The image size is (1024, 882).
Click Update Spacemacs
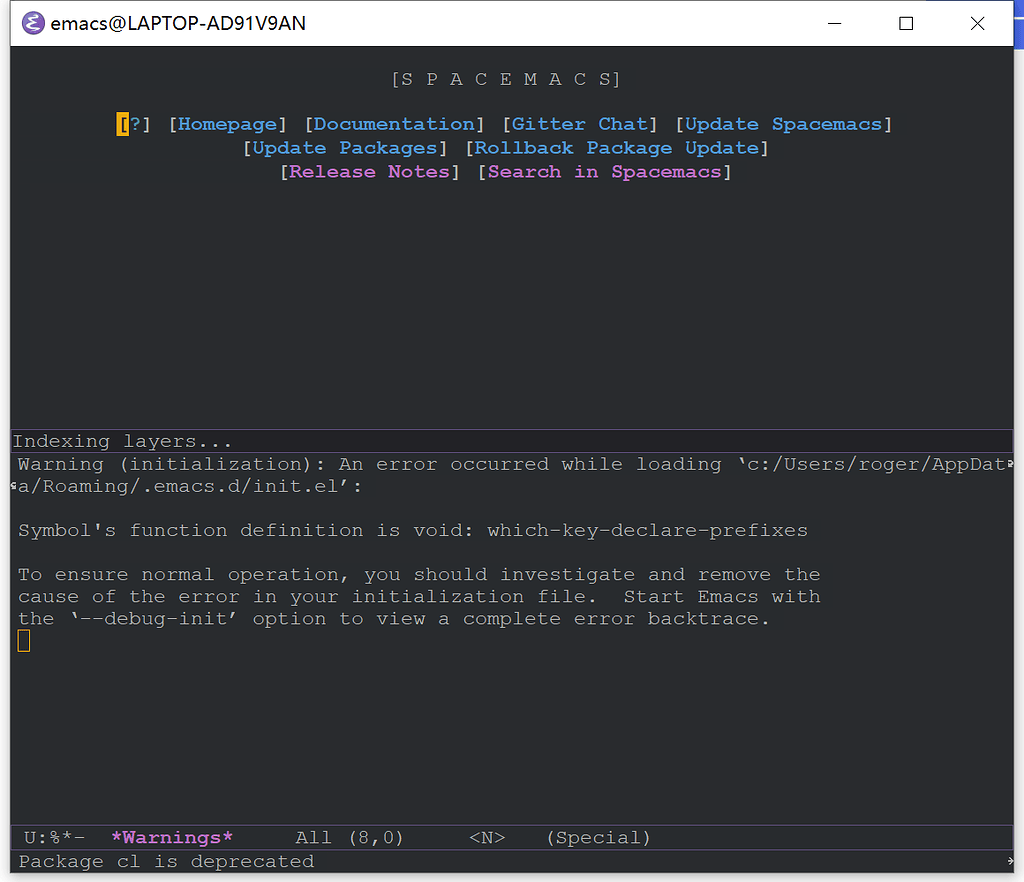783,124
